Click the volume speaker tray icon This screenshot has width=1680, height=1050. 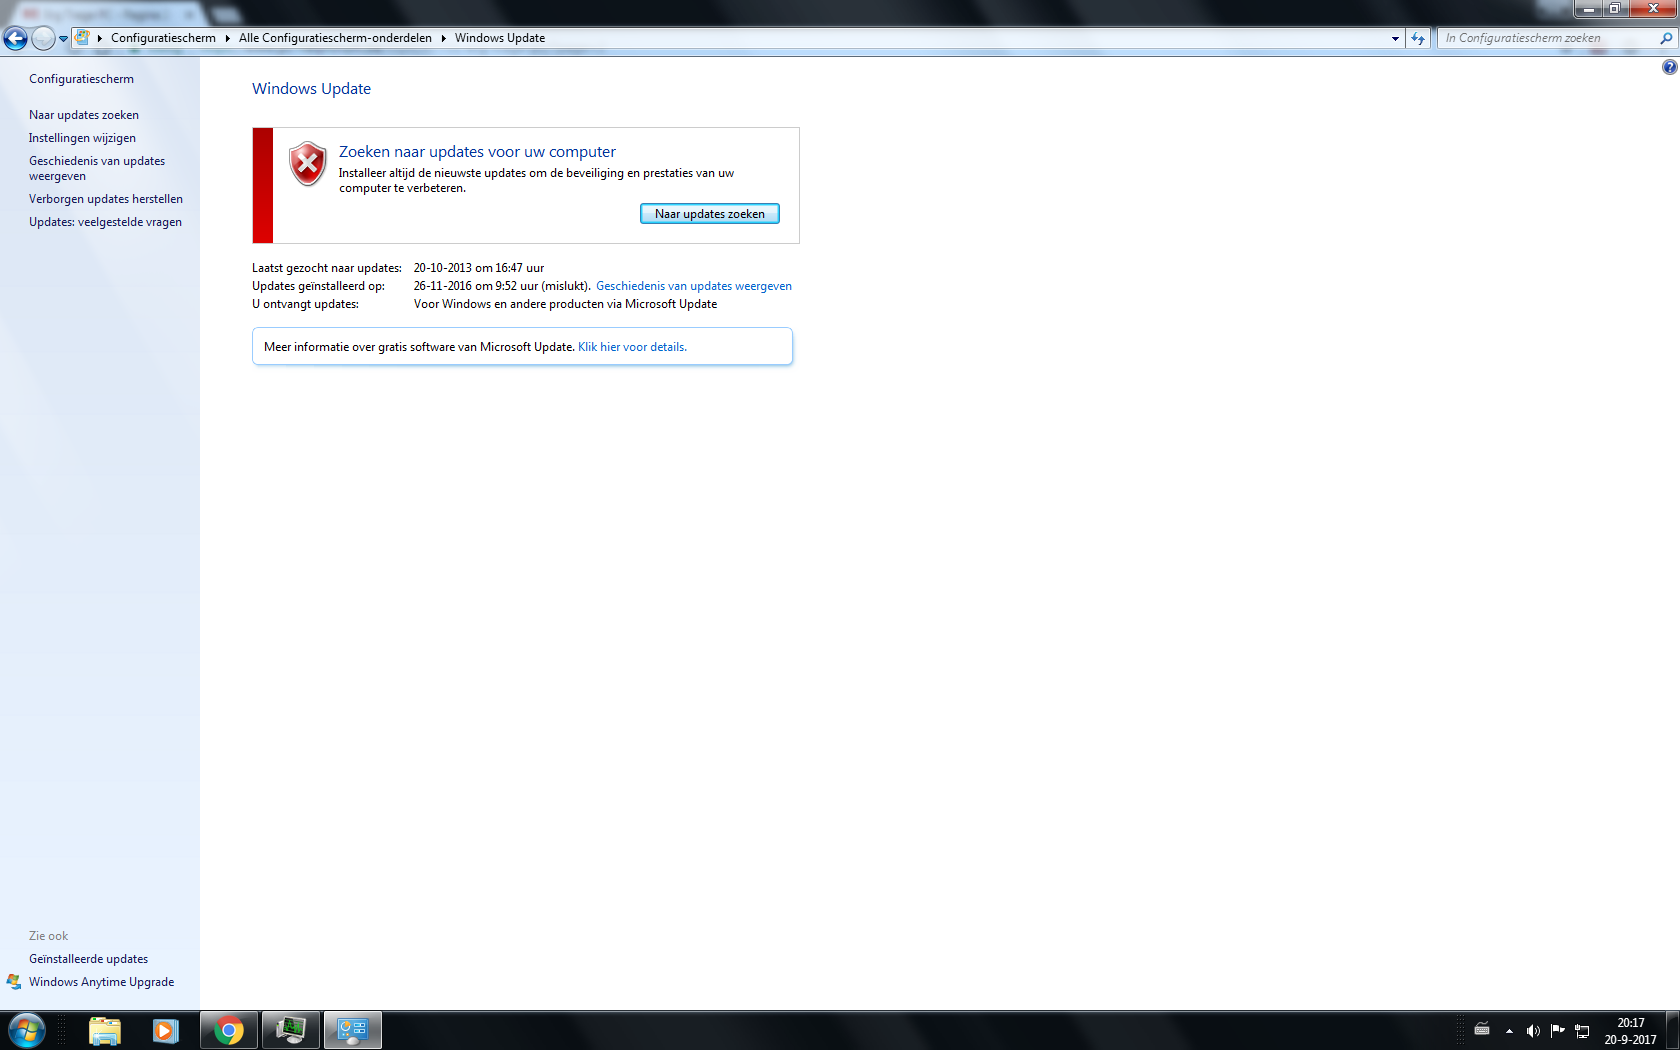(x=1533, y=1030)
